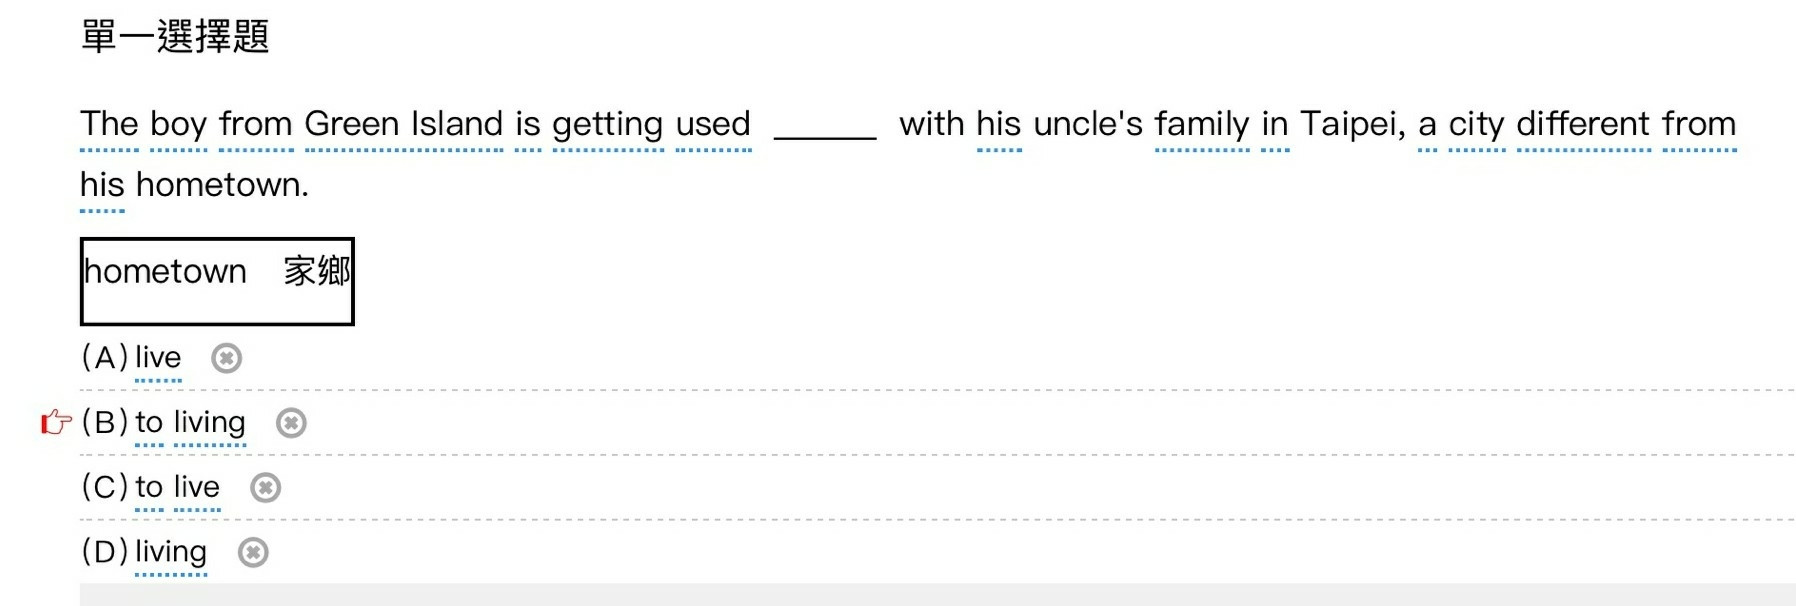Screen dimensions: 1796x606
Task: Click the eliminate icon beside option D living
Action: coord(253,552)
